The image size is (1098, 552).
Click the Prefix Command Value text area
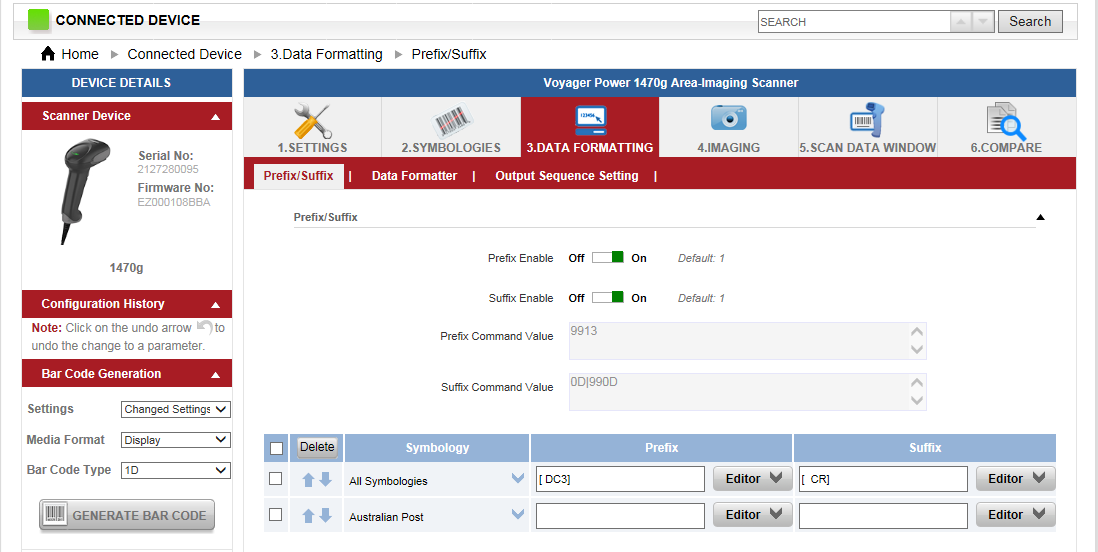click(x=748, y=341)
